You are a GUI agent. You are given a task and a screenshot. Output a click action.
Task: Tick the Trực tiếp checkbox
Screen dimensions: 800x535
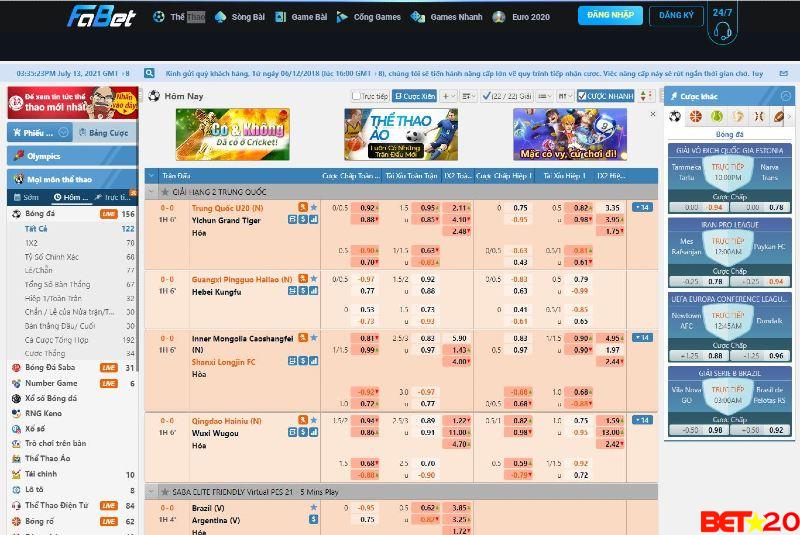(x=356, y=96)
